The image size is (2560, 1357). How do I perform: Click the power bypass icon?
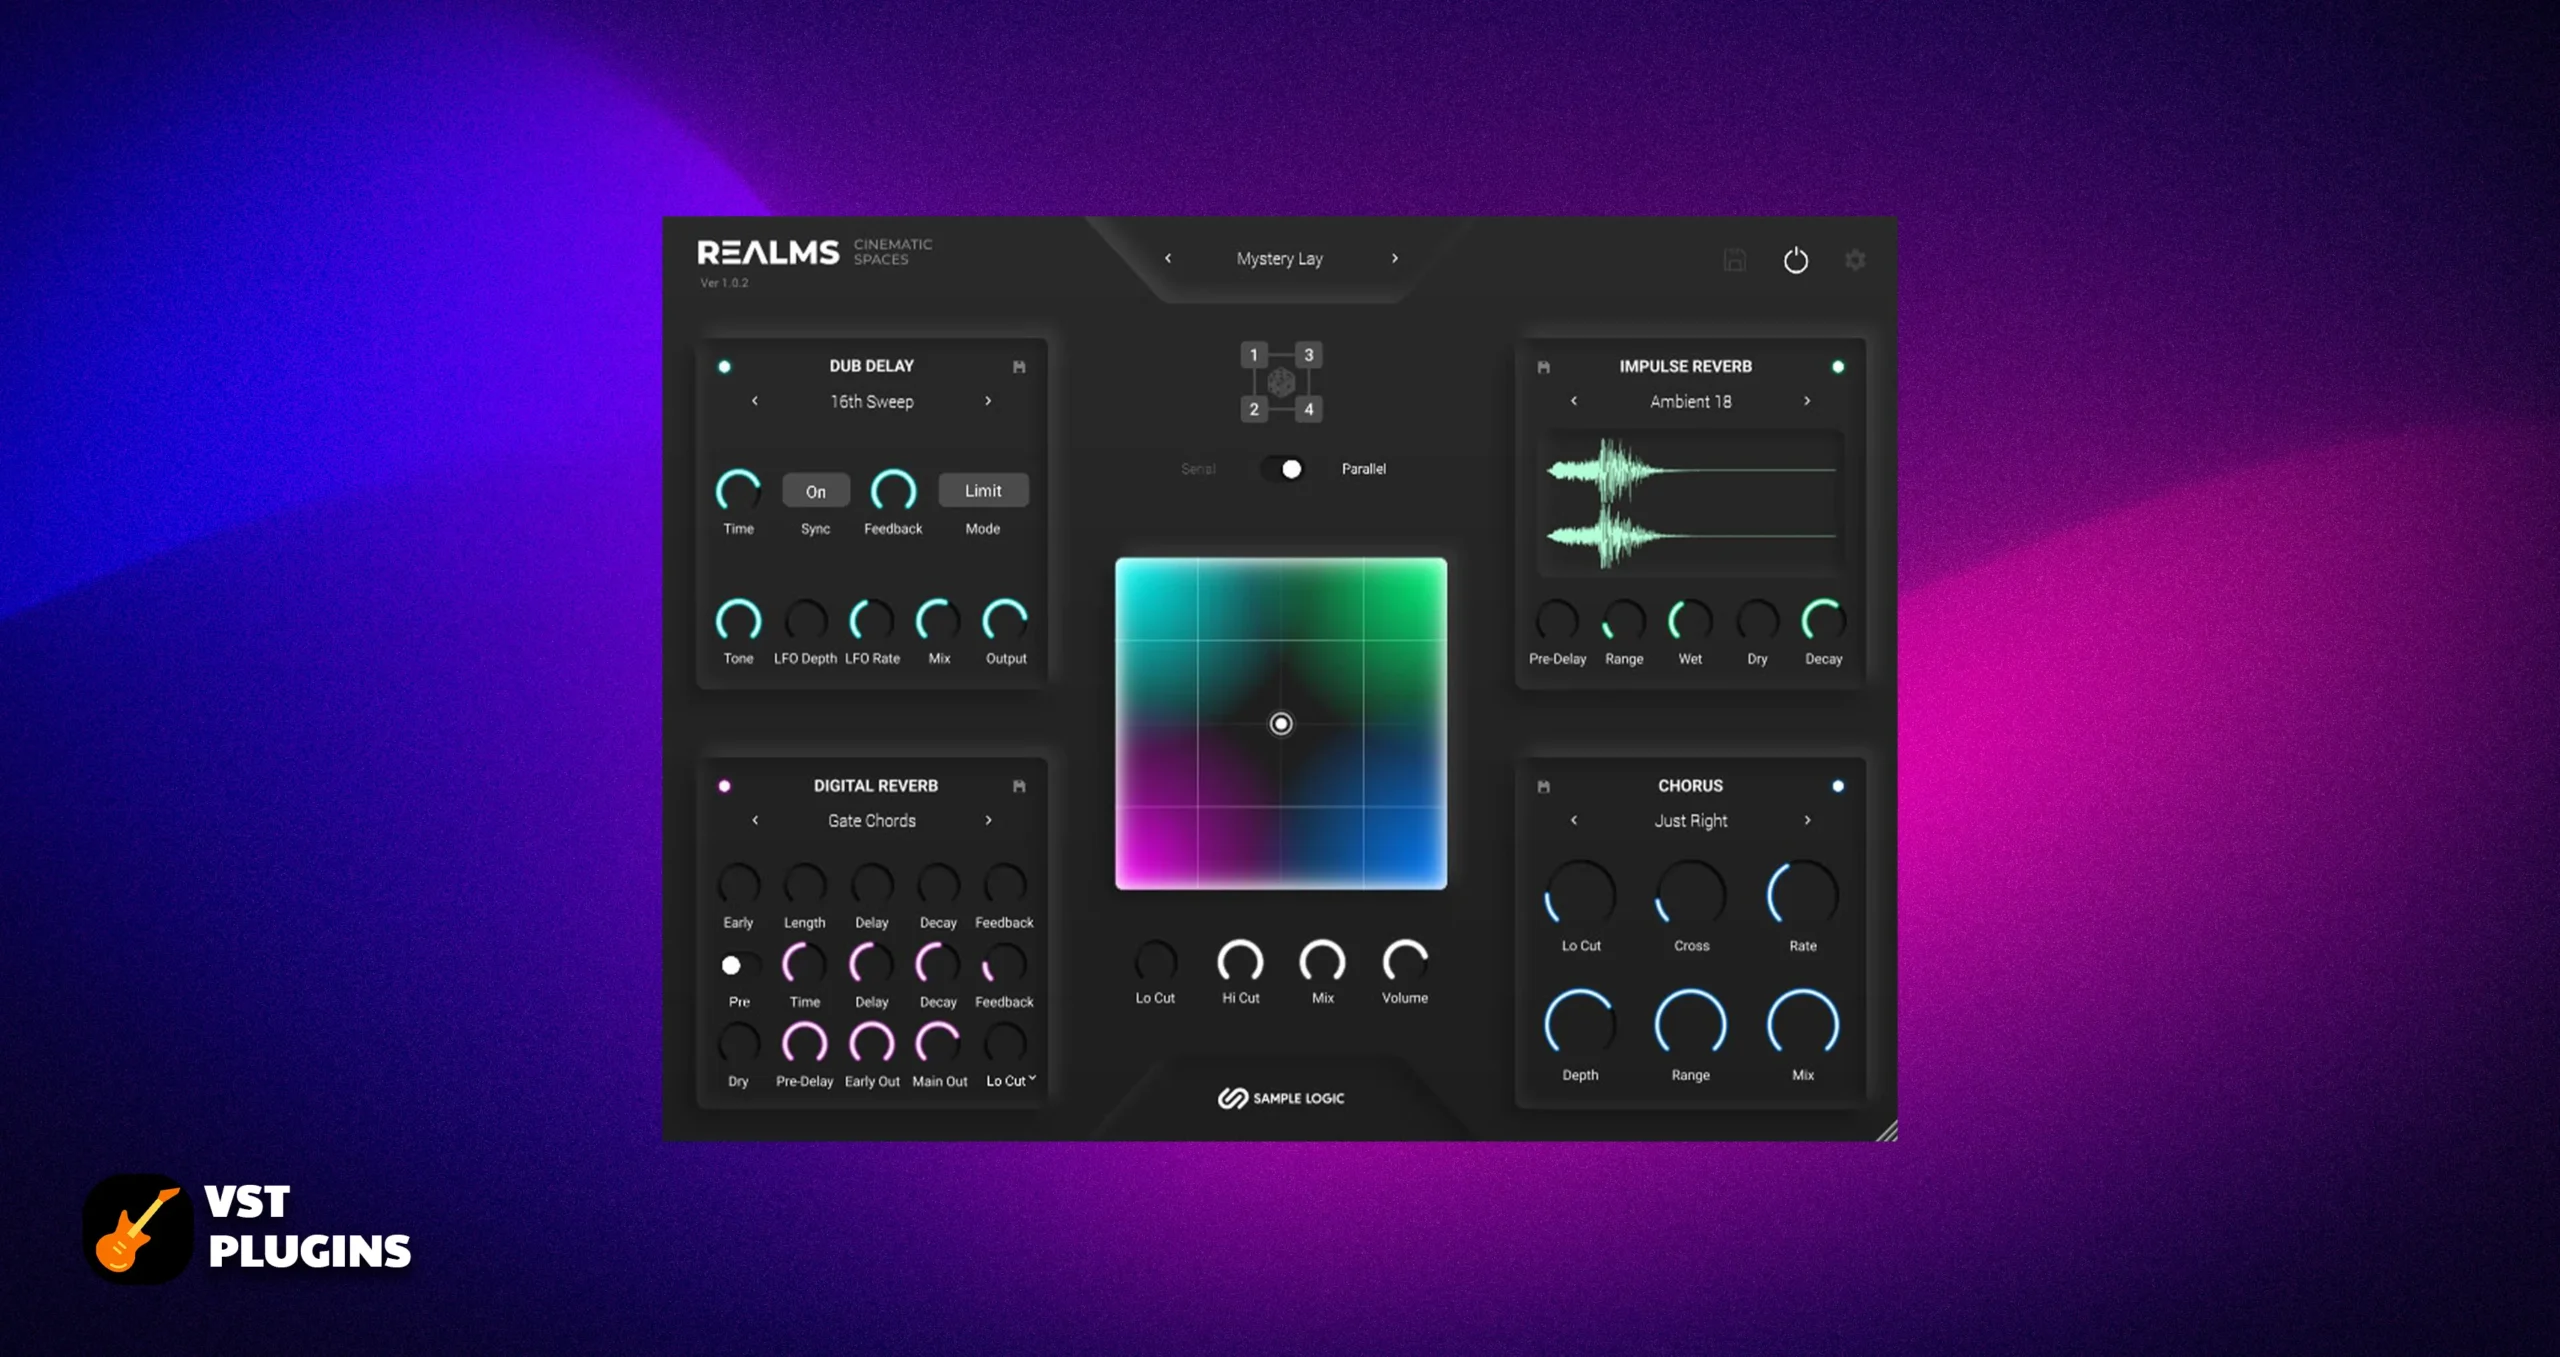(x=1795, y=261)
